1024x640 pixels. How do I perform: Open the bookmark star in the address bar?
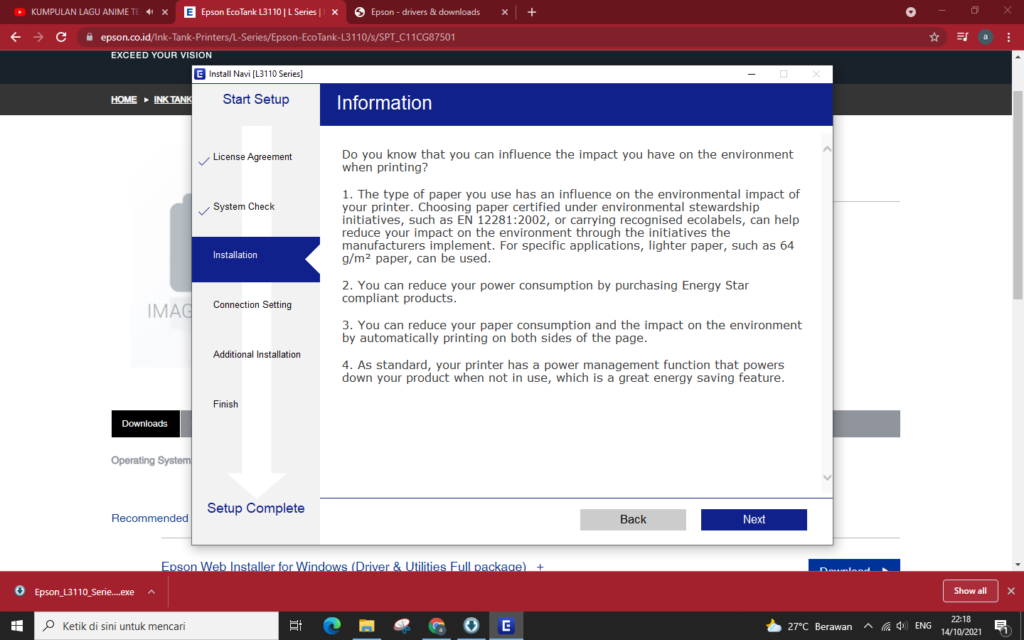pos(933,35)
